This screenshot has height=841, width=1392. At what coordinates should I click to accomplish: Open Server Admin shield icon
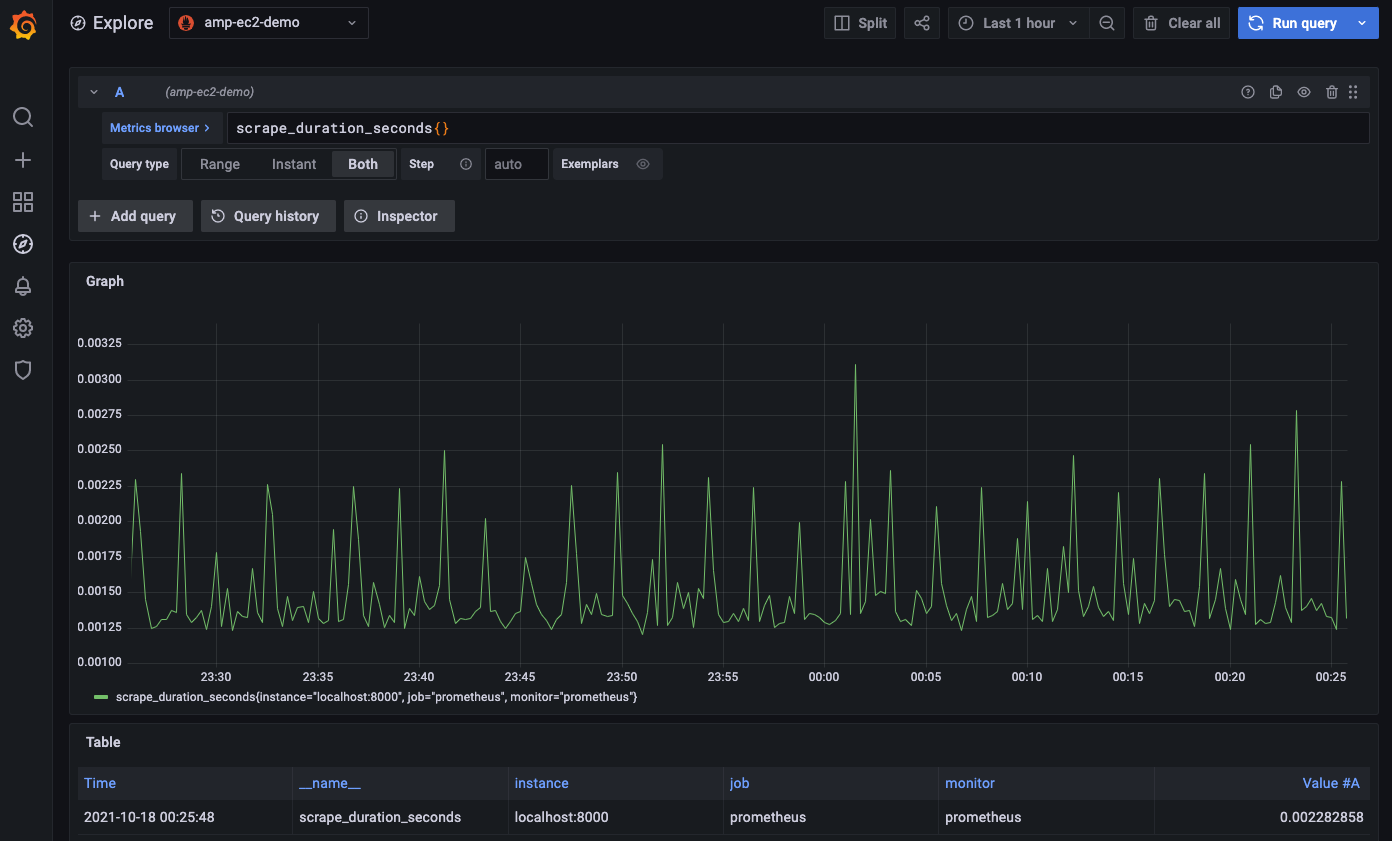click(23, 370)
